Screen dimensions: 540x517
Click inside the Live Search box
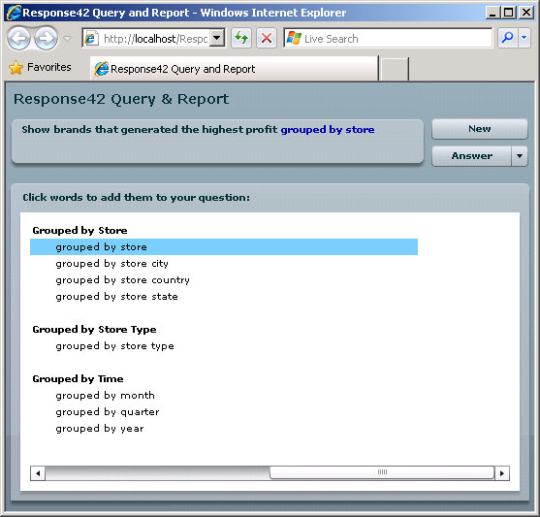[388, 38]
